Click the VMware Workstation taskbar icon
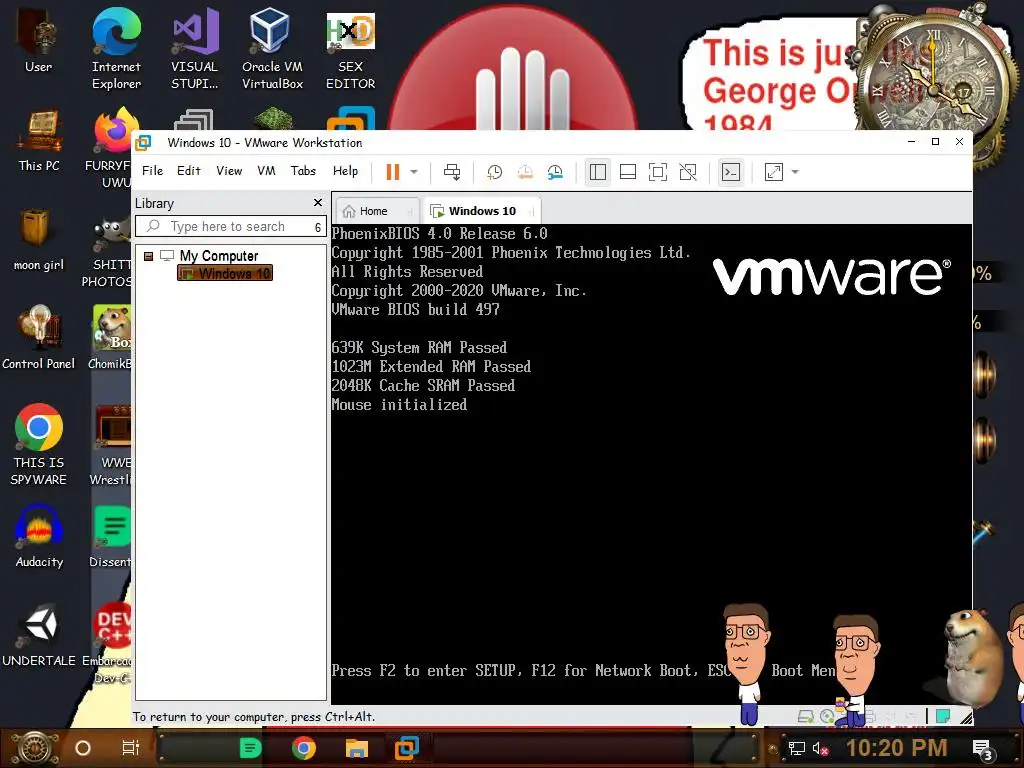 point(407,748)
